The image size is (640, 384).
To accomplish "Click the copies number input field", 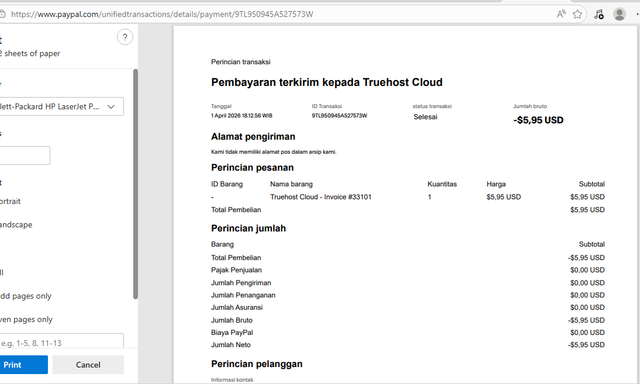I will (24, 155).
